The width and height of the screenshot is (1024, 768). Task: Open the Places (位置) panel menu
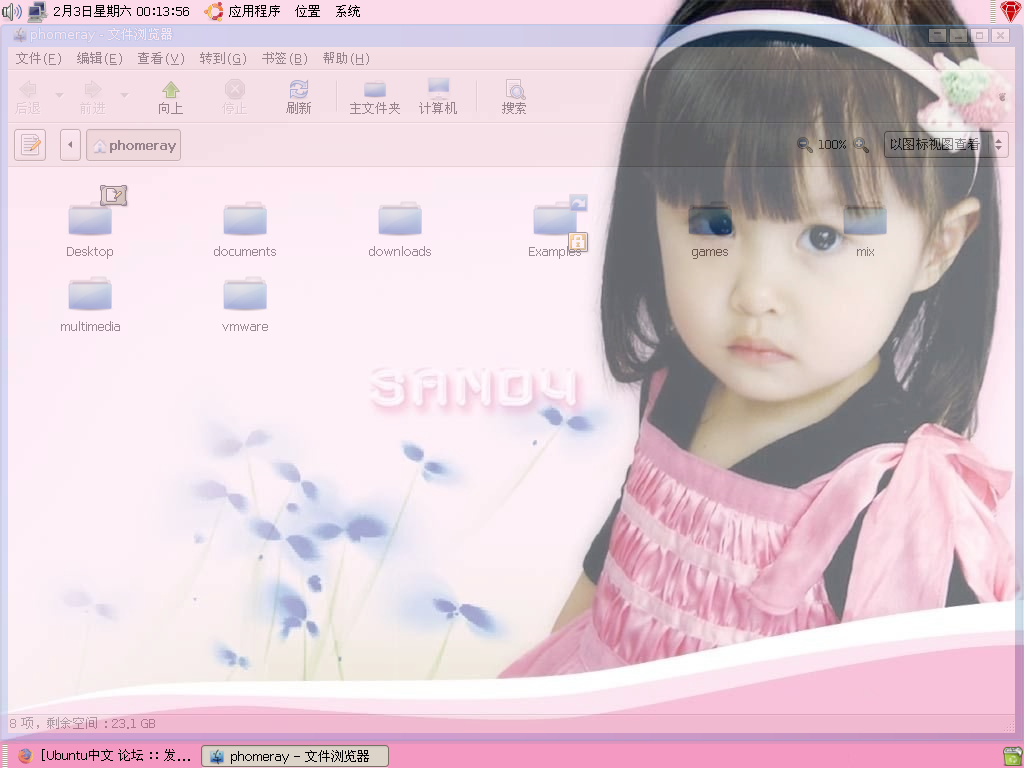[x=308, y=11]
